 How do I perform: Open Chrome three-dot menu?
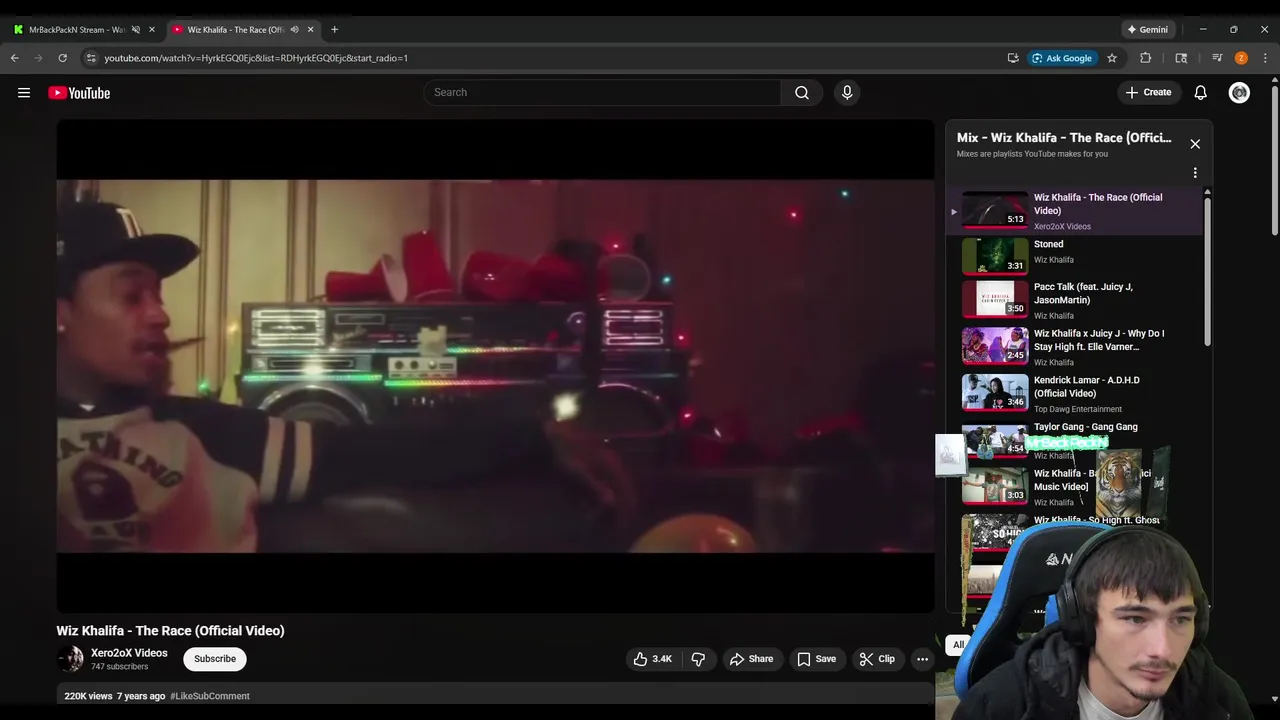tap(1265, 58)
